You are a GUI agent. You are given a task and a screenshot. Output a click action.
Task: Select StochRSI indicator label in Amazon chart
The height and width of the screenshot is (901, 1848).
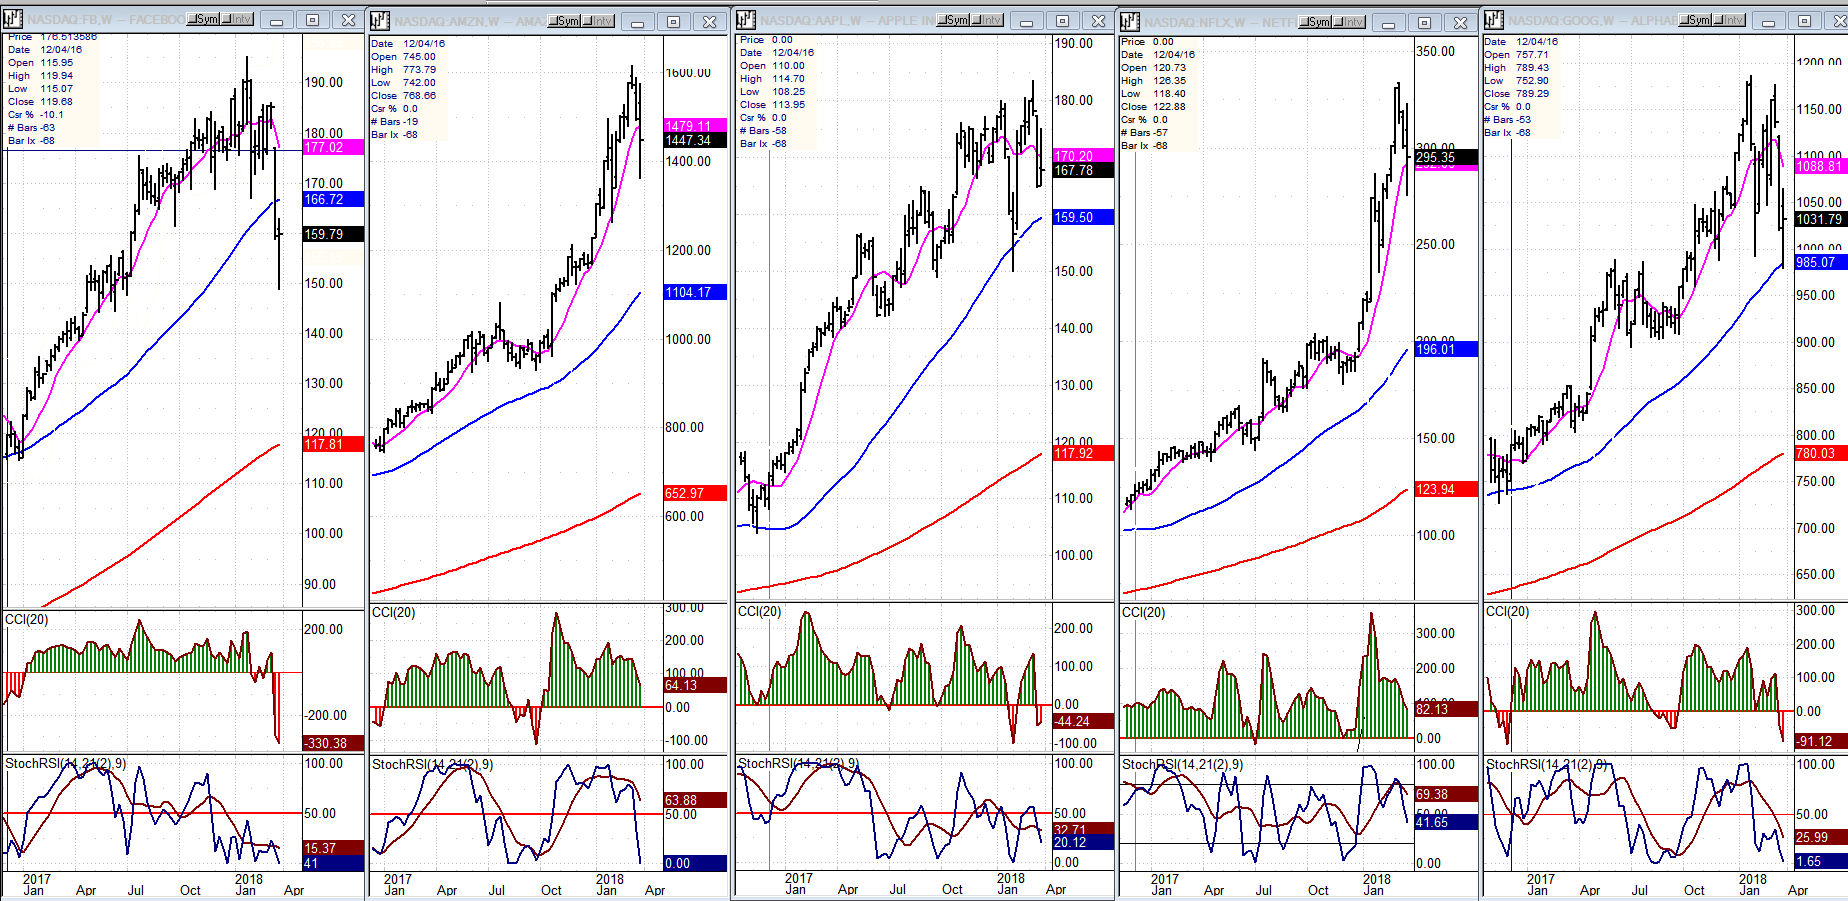[432, 764]
